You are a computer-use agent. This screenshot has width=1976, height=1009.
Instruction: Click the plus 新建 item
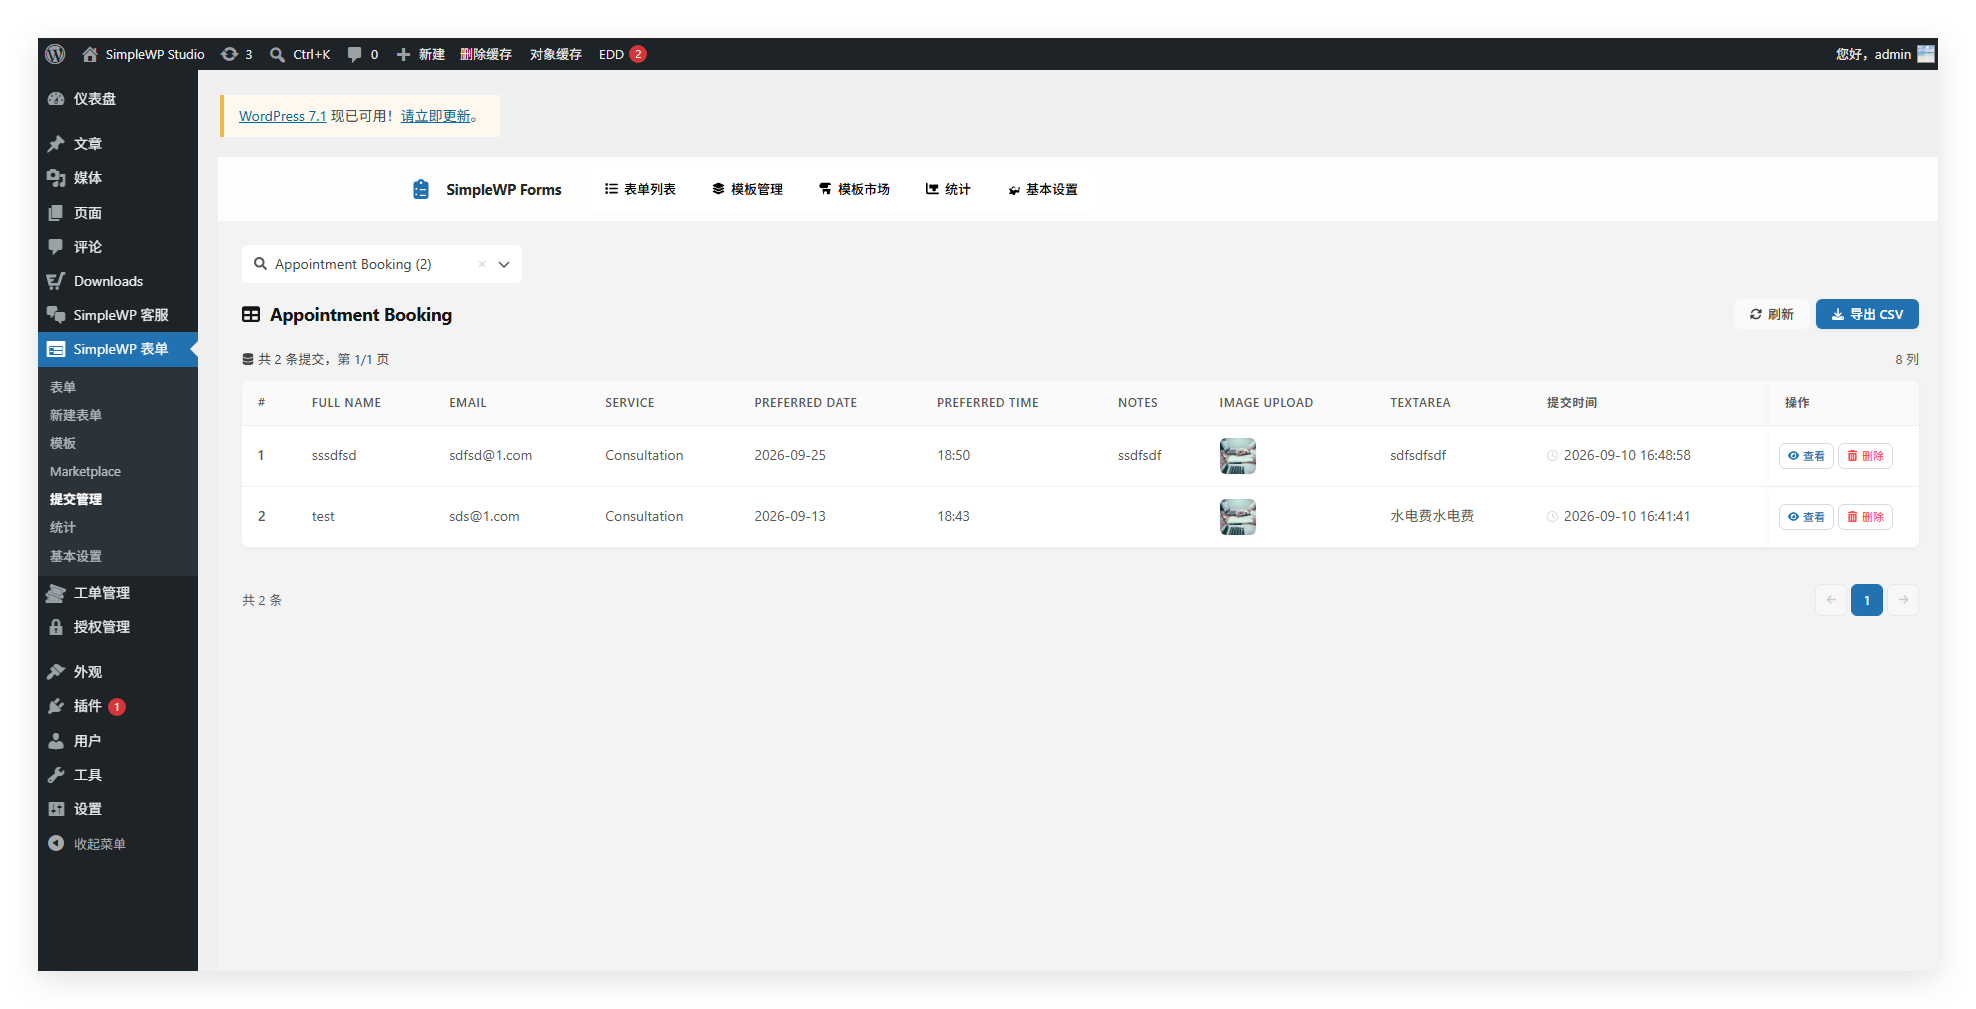coord(420,54)
